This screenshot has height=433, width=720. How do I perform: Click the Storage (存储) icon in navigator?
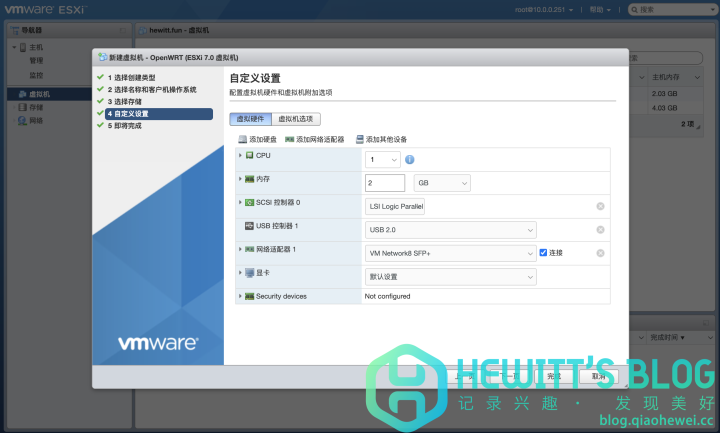(x=22, y=107)
